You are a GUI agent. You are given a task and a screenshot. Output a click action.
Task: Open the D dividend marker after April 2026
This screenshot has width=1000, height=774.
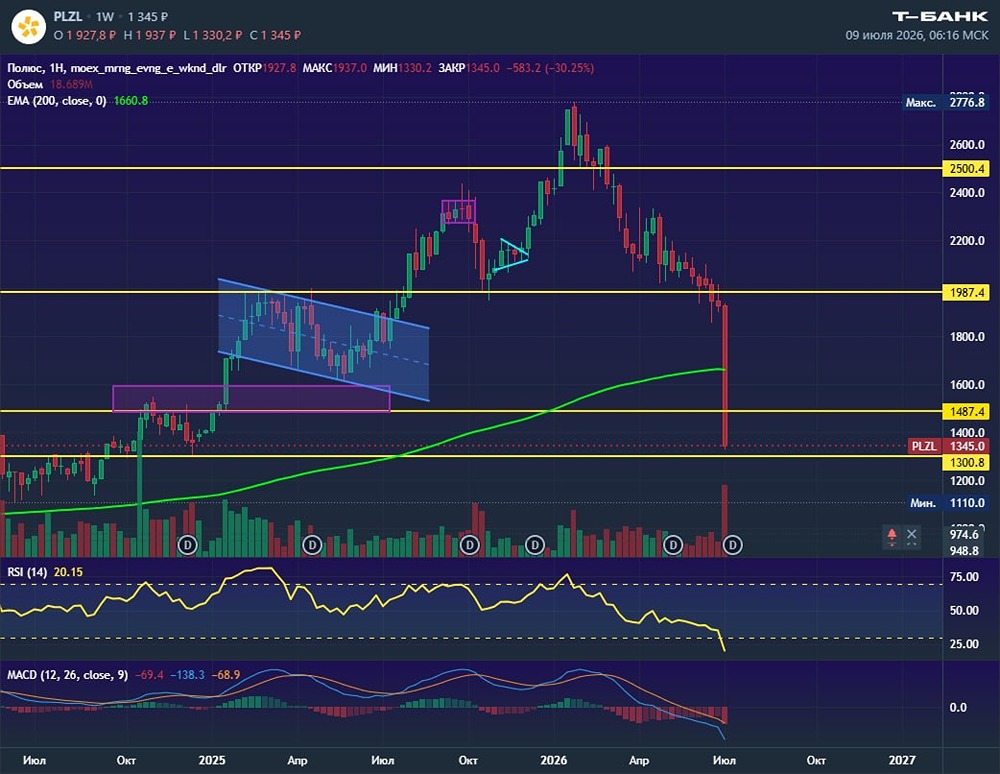[x=673, y=545]
